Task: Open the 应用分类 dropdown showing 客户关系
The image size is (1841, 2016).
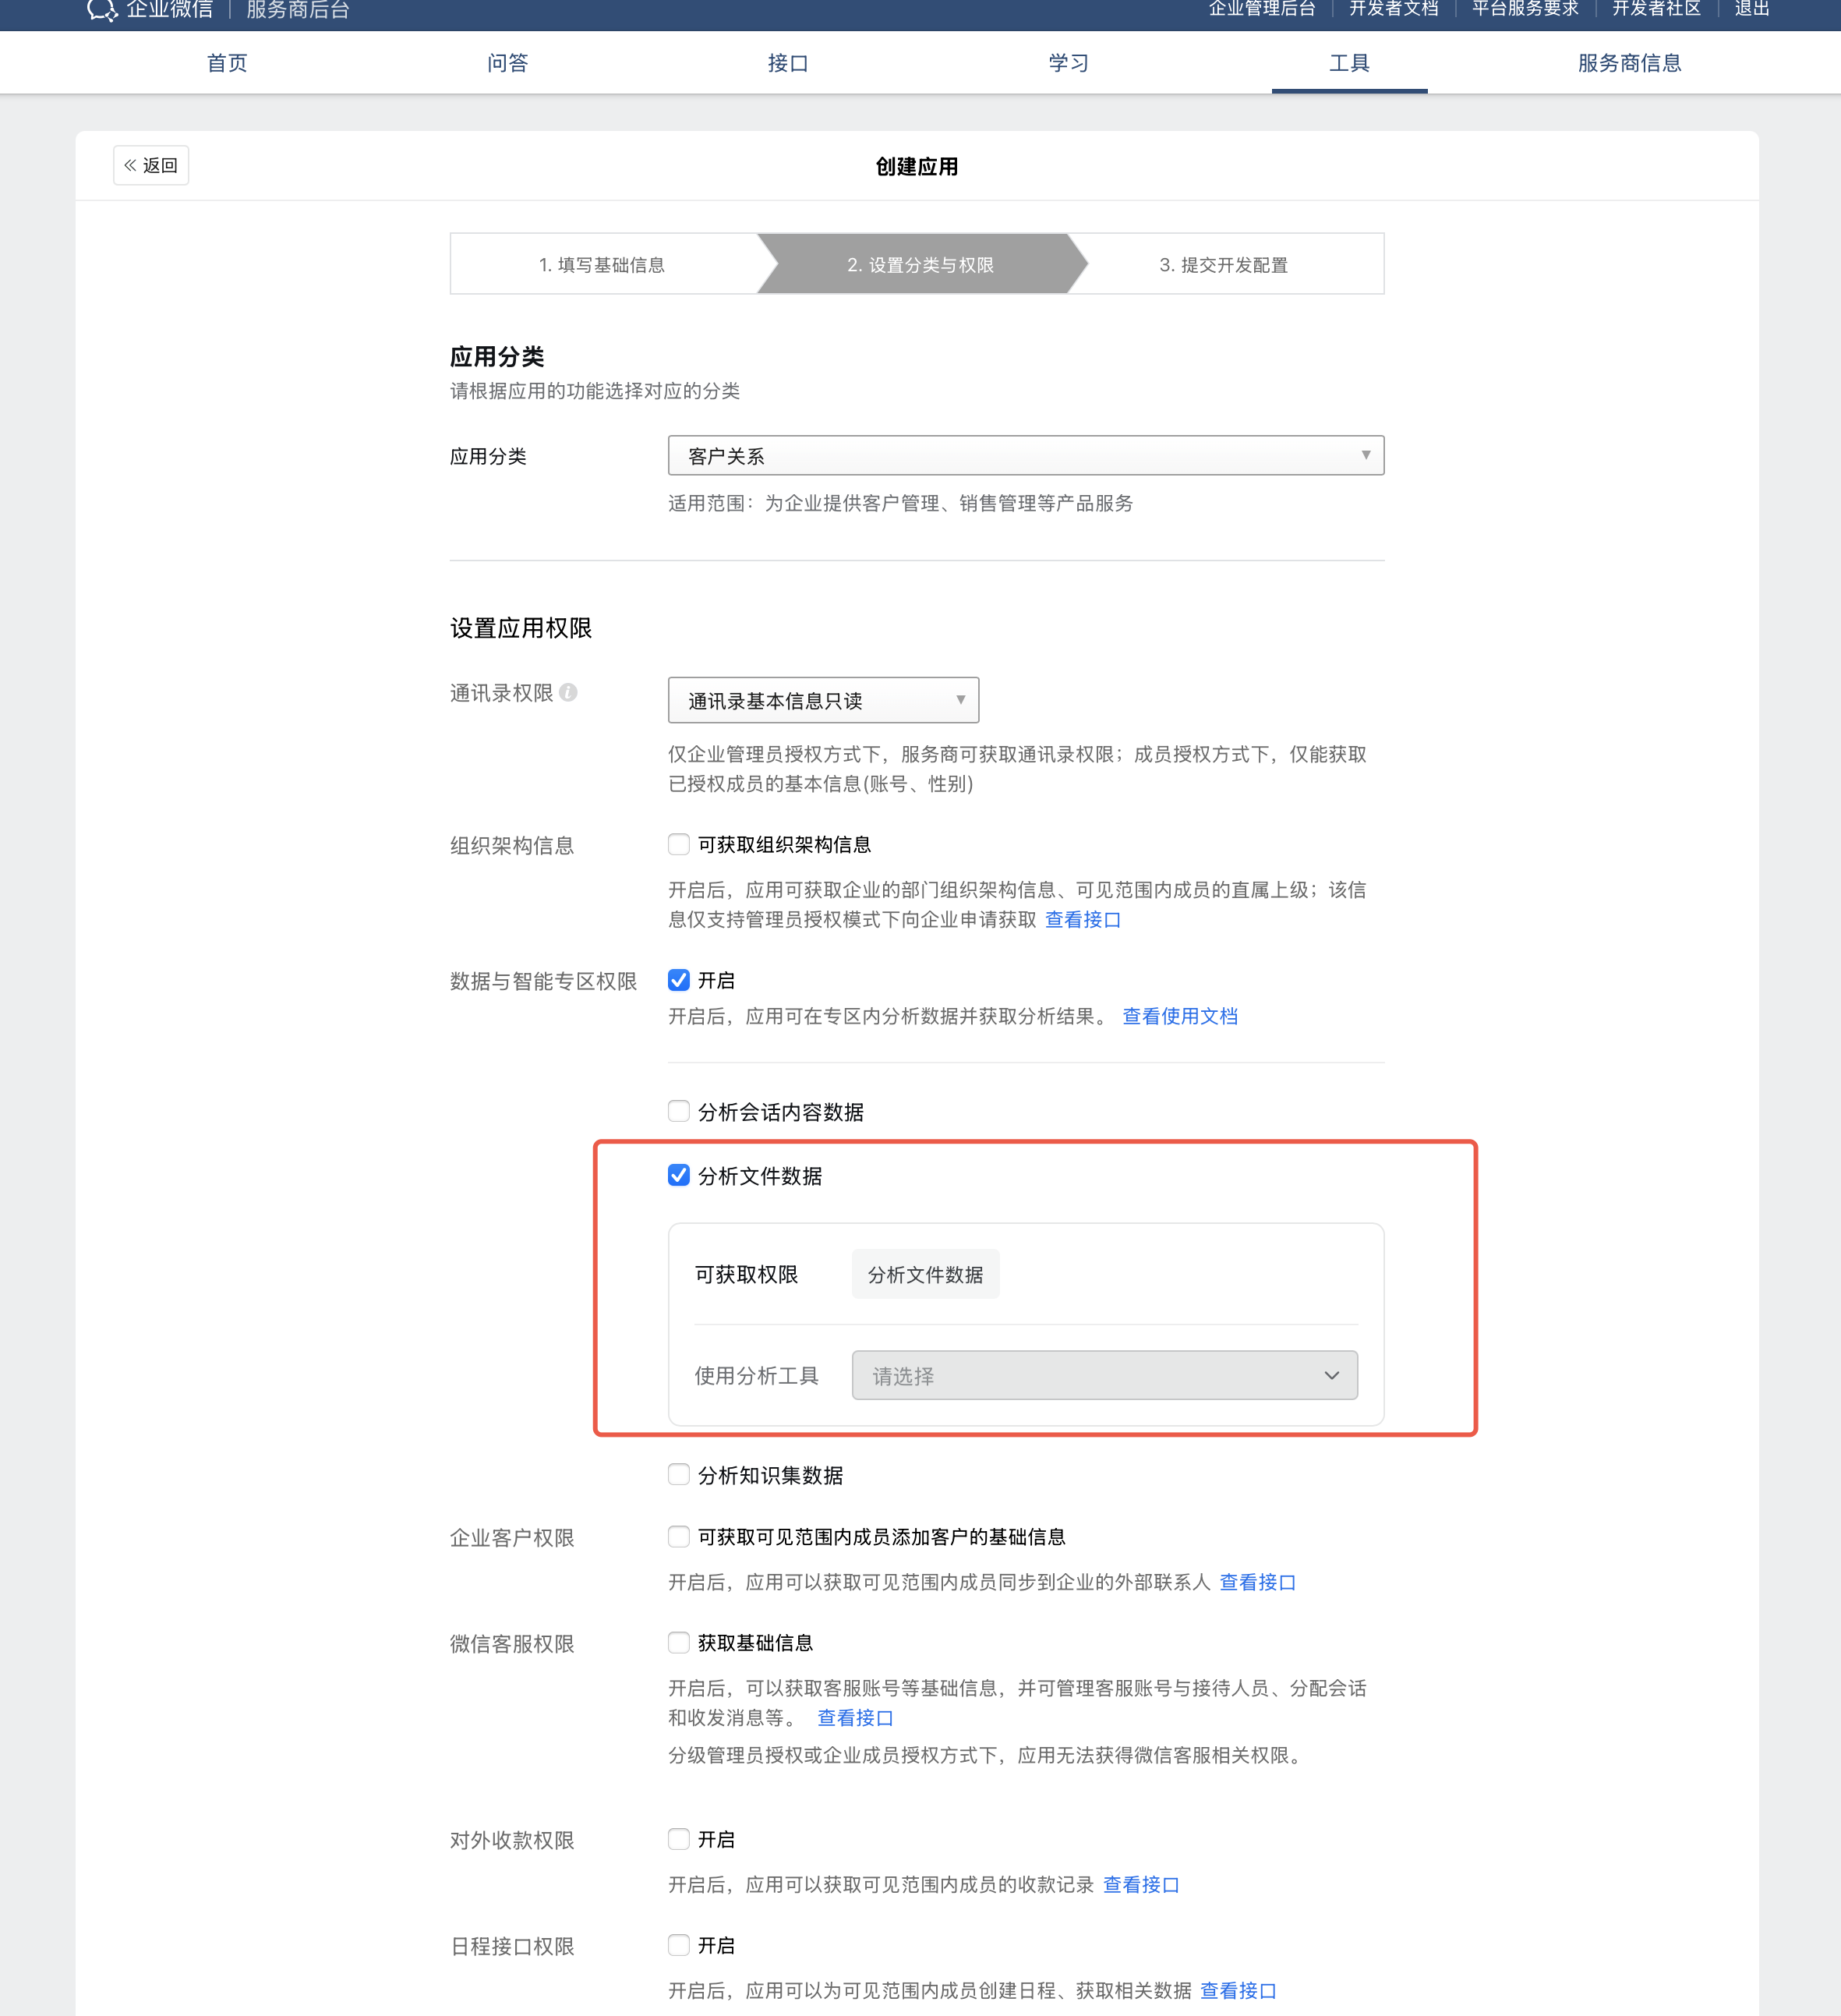Action: coord(1025,455)
